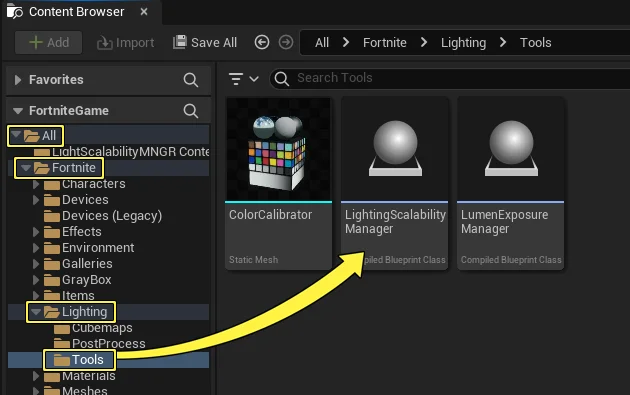Screen dimensions: 630x395
Task: Search within Favorites
Action: 191,80
